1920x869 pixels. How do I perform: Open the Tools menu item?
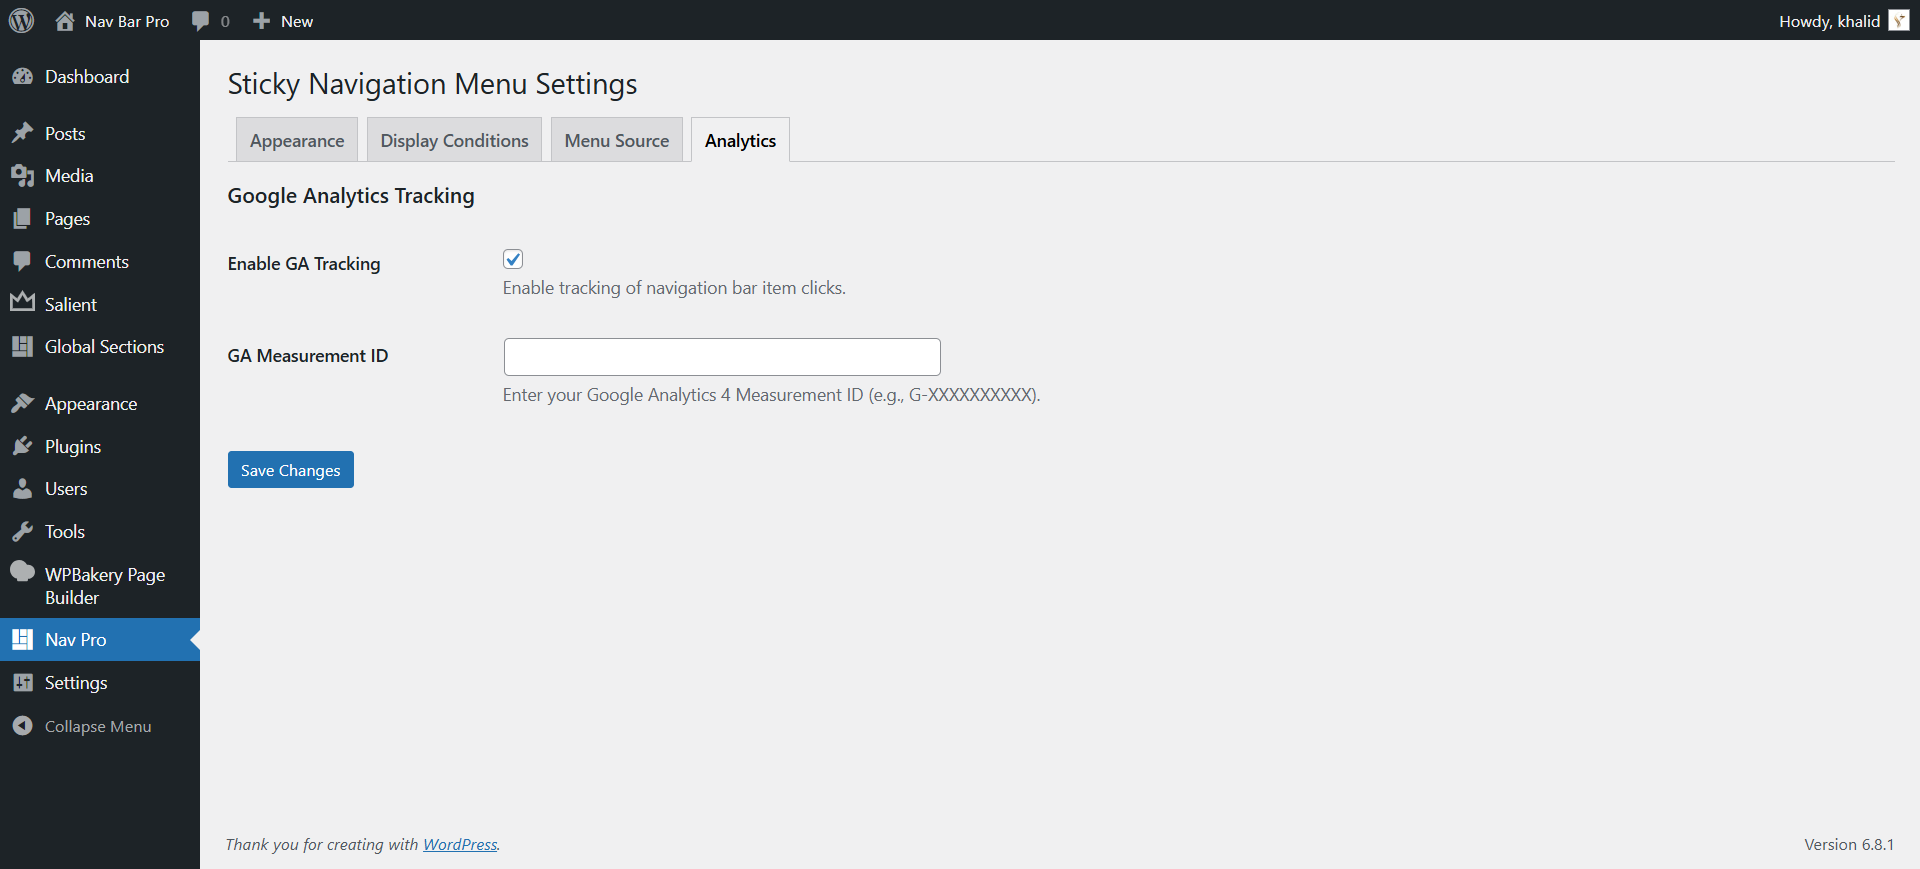pyautogui.click(x=100, y=531)
